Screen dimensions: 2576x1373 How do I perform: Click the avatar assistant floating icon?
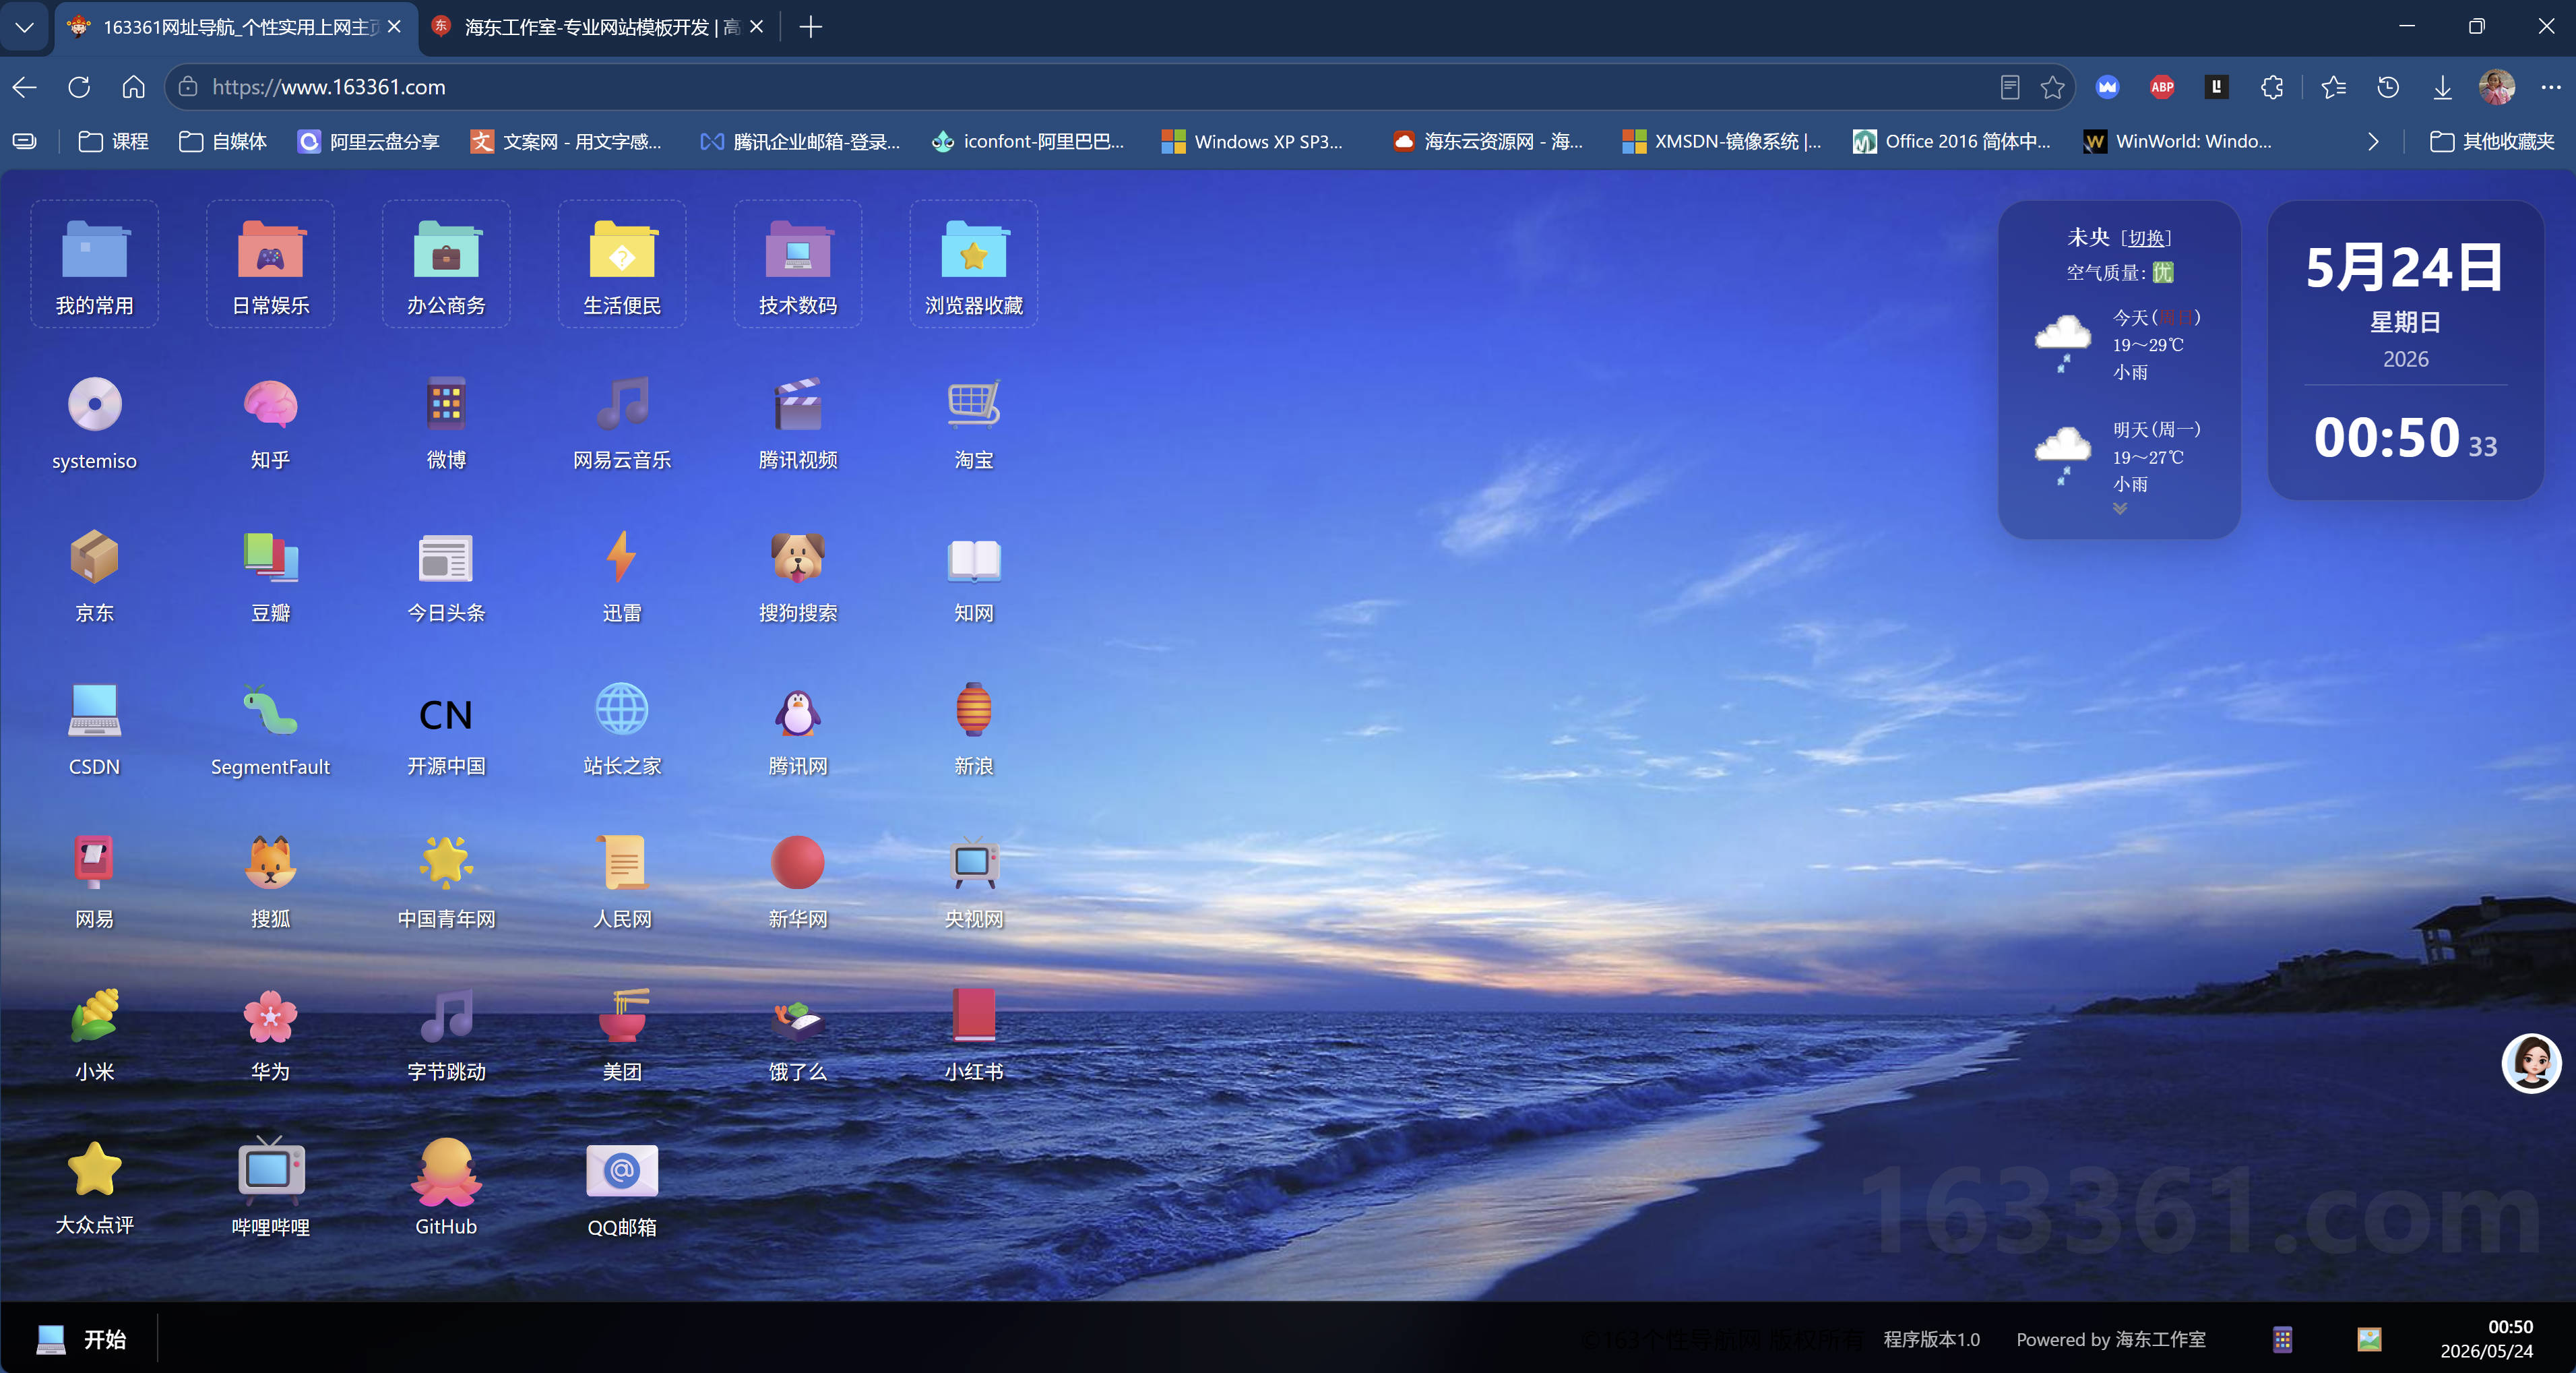[2531, 1063]
